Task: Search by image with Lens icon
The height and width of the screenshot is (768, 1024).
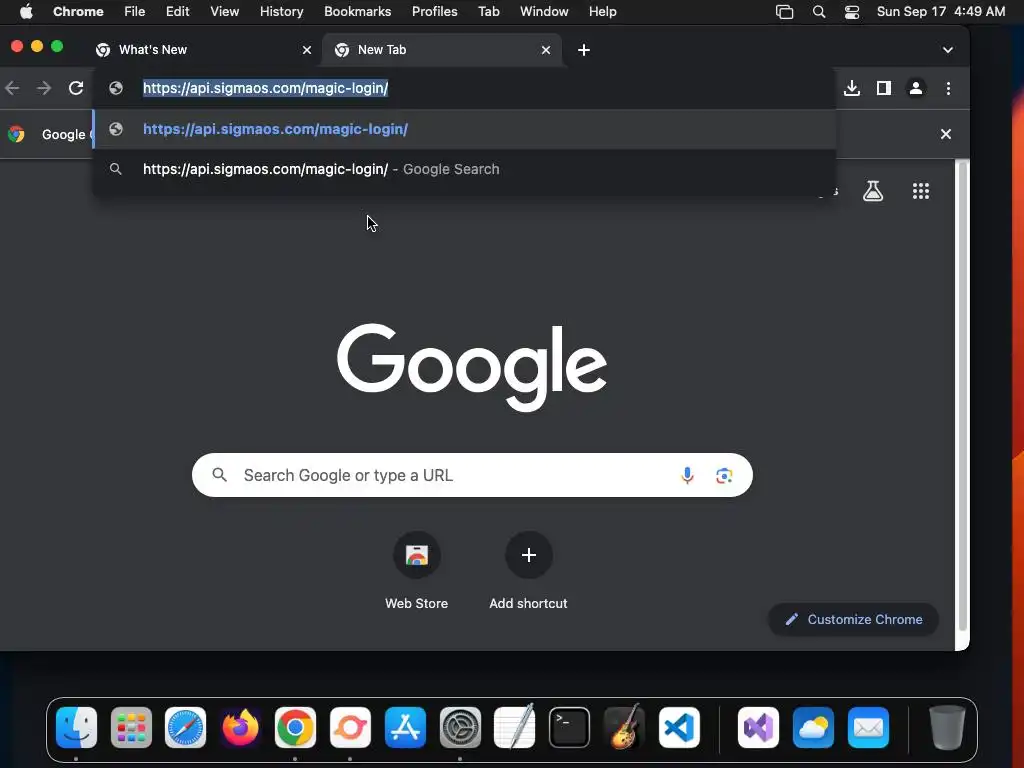Action: 724,475
